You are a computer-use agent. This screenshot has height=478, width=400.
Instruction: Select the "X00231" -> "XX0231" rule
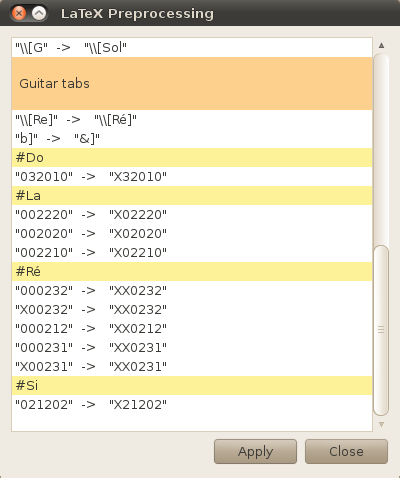click(x=192, y=366)
